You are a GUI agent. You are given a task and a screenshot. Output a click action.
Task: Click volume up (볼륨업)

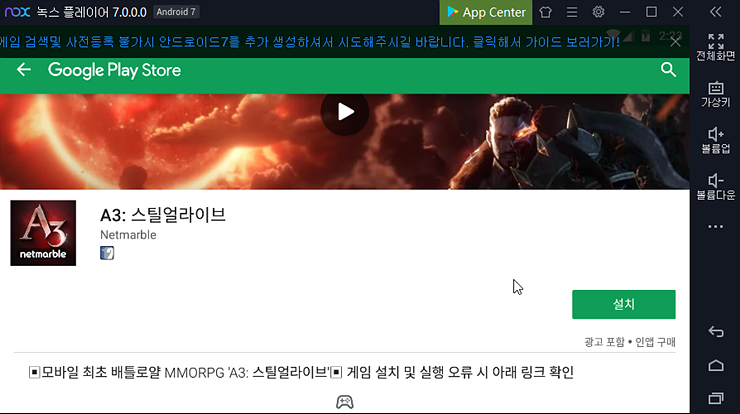(x=715, y=141)
